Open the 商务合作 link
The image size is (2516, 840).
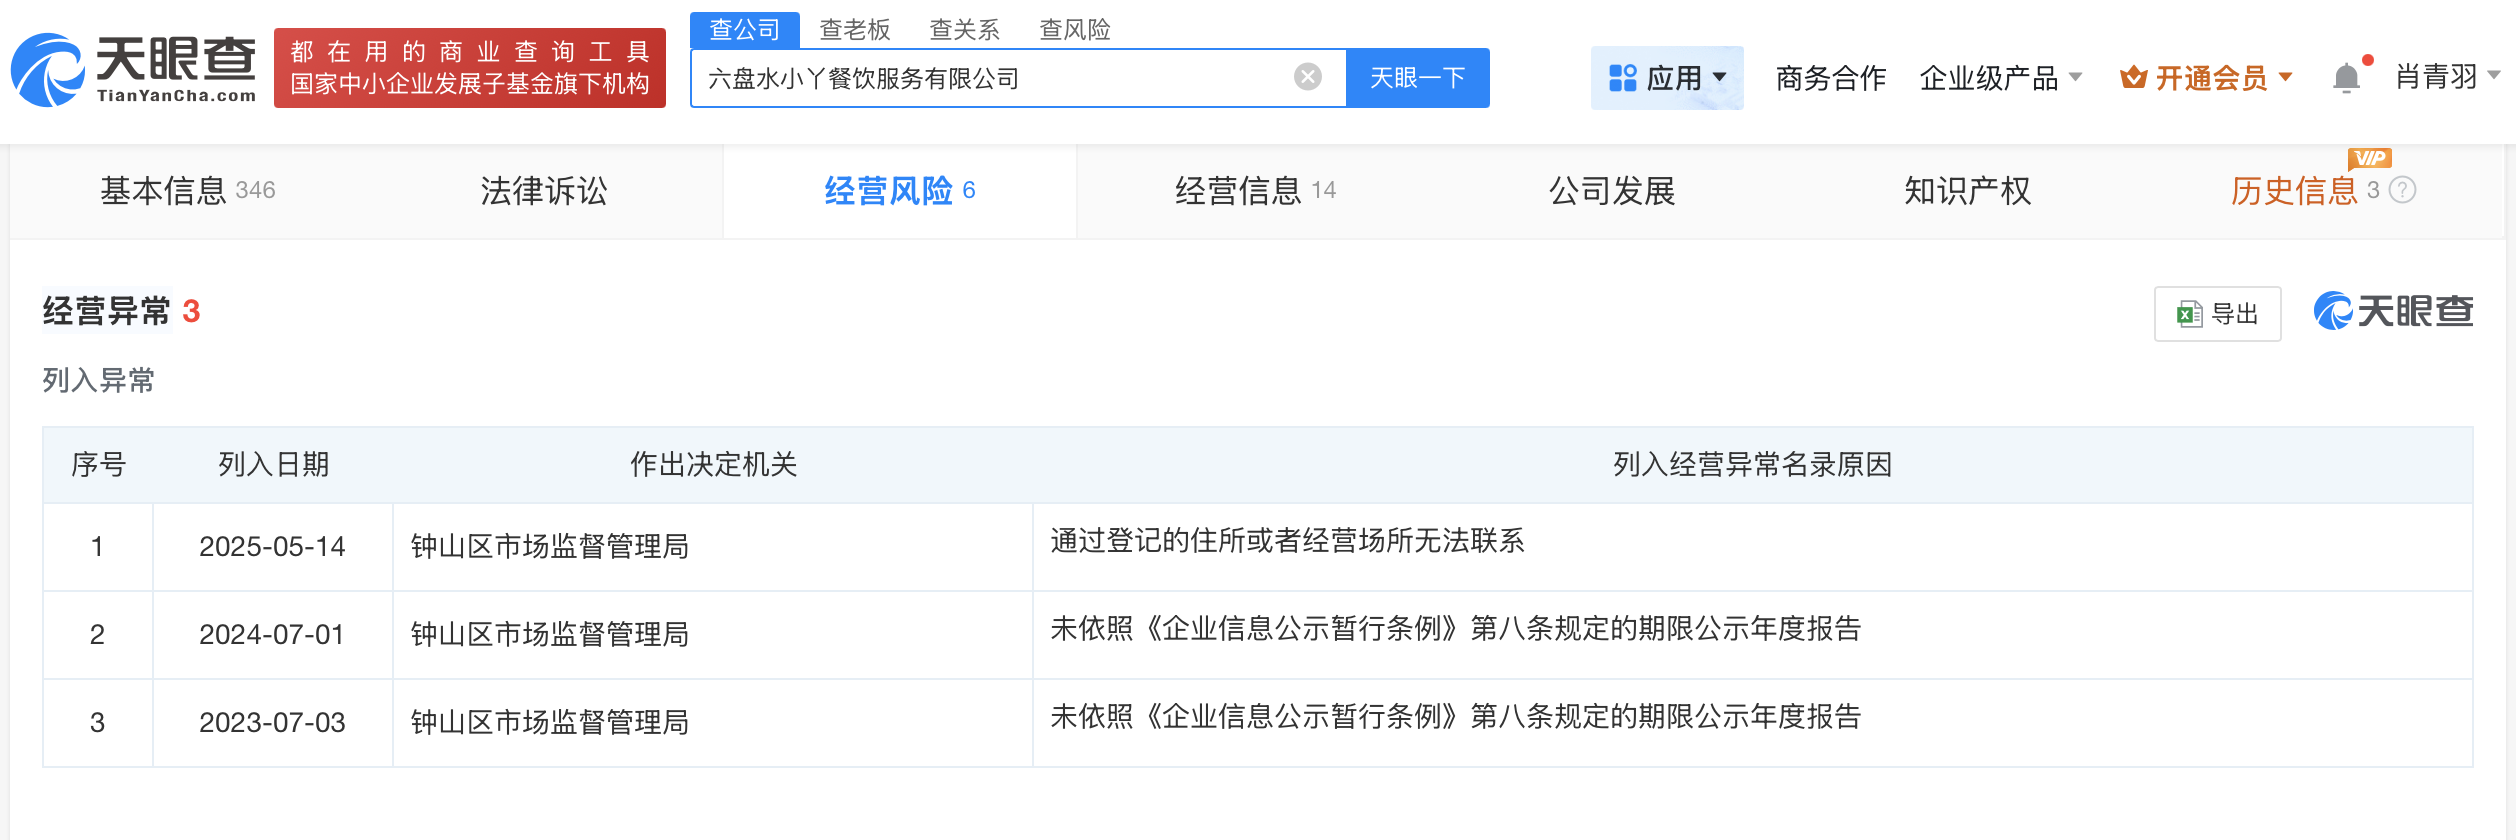click(x=1831, y=77)
